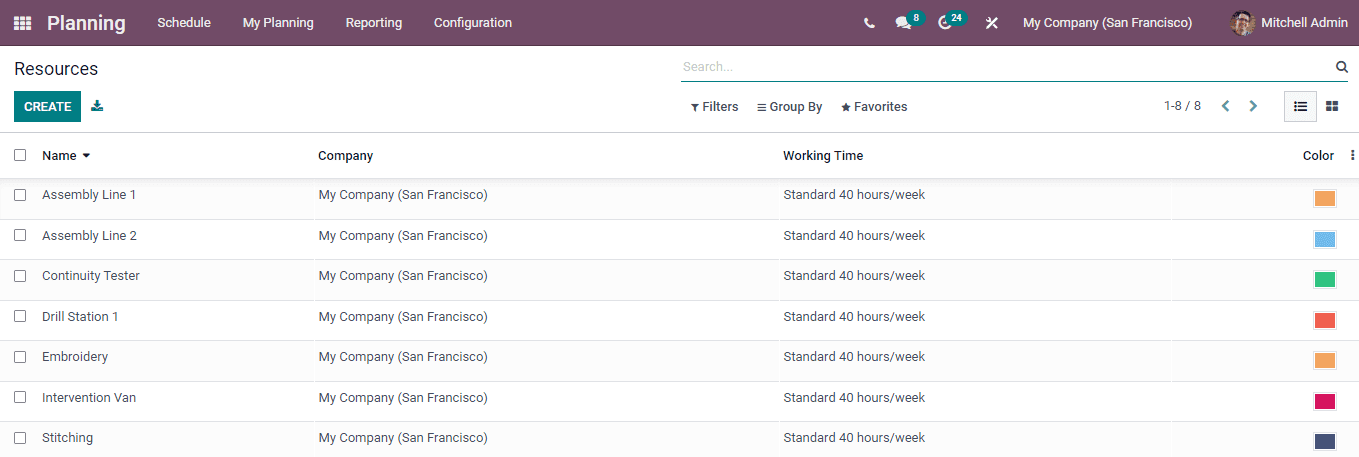Open the Group By dropdown
The width and height of the screenshot is (1359, 457).
pyautogui.click(x=789, y=107)
